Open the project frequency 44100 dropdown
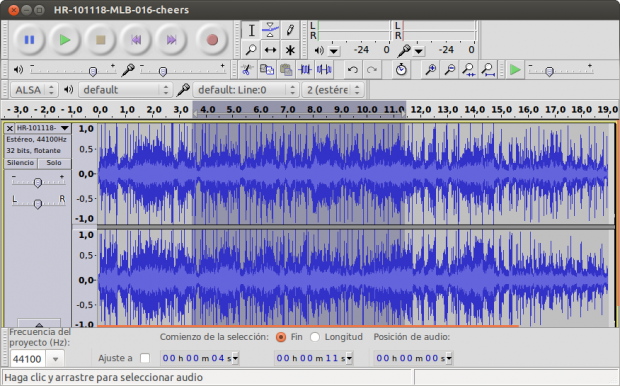620x386 pixels. [x=55, y=359]
